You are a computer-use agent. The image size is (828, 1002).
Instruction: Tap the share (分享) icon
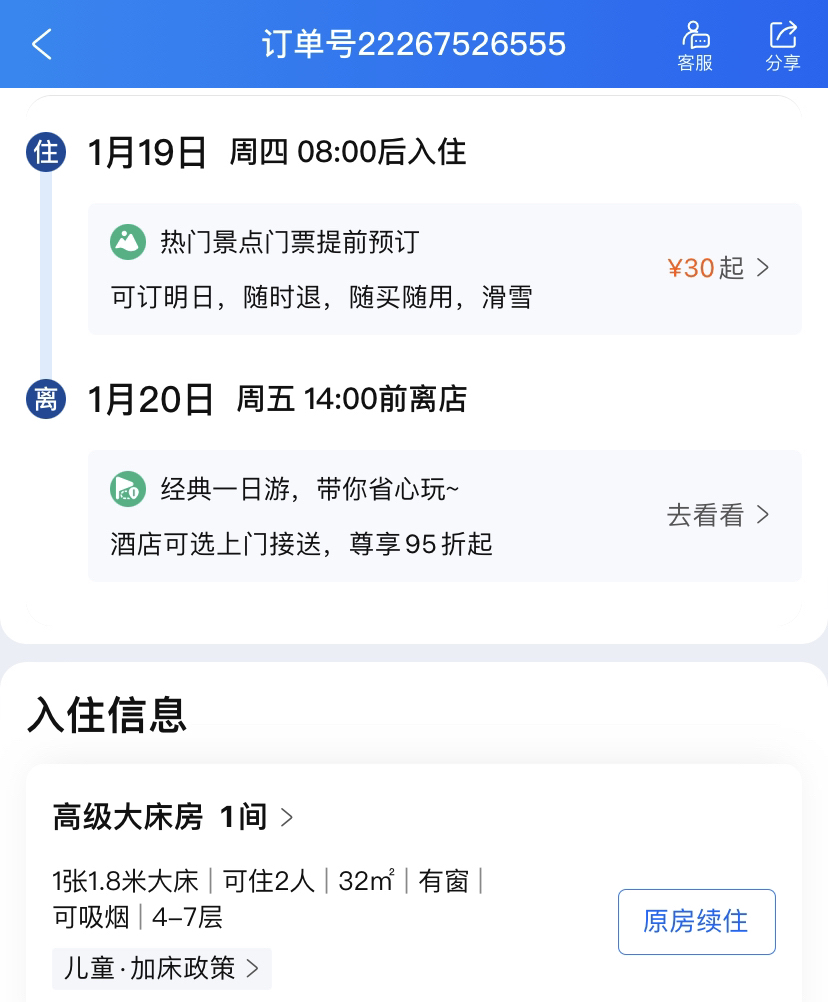coord(783,46)
